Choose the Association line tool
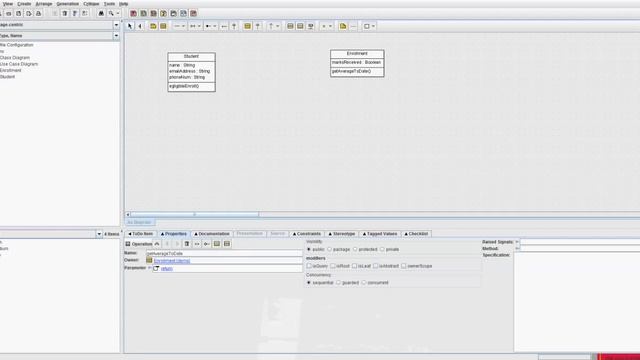The height and width of the screenshot is (360, 640). coord(177,26)
